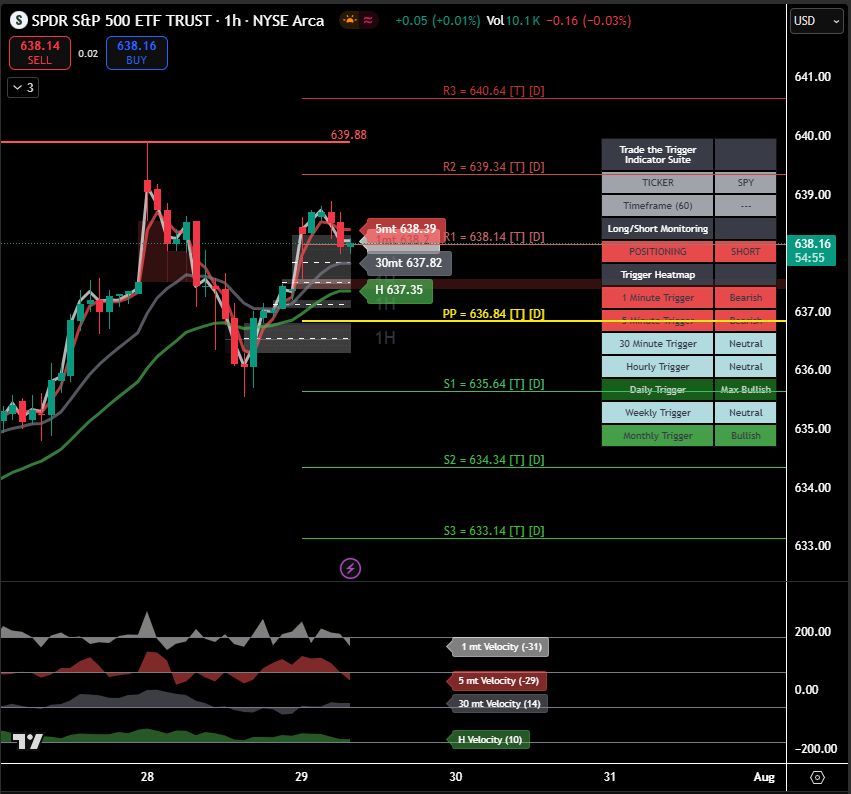Click the SPDR S&P 500 ETF TRUST title
Screen dimensions: 851x794
[x=121, y=21]
